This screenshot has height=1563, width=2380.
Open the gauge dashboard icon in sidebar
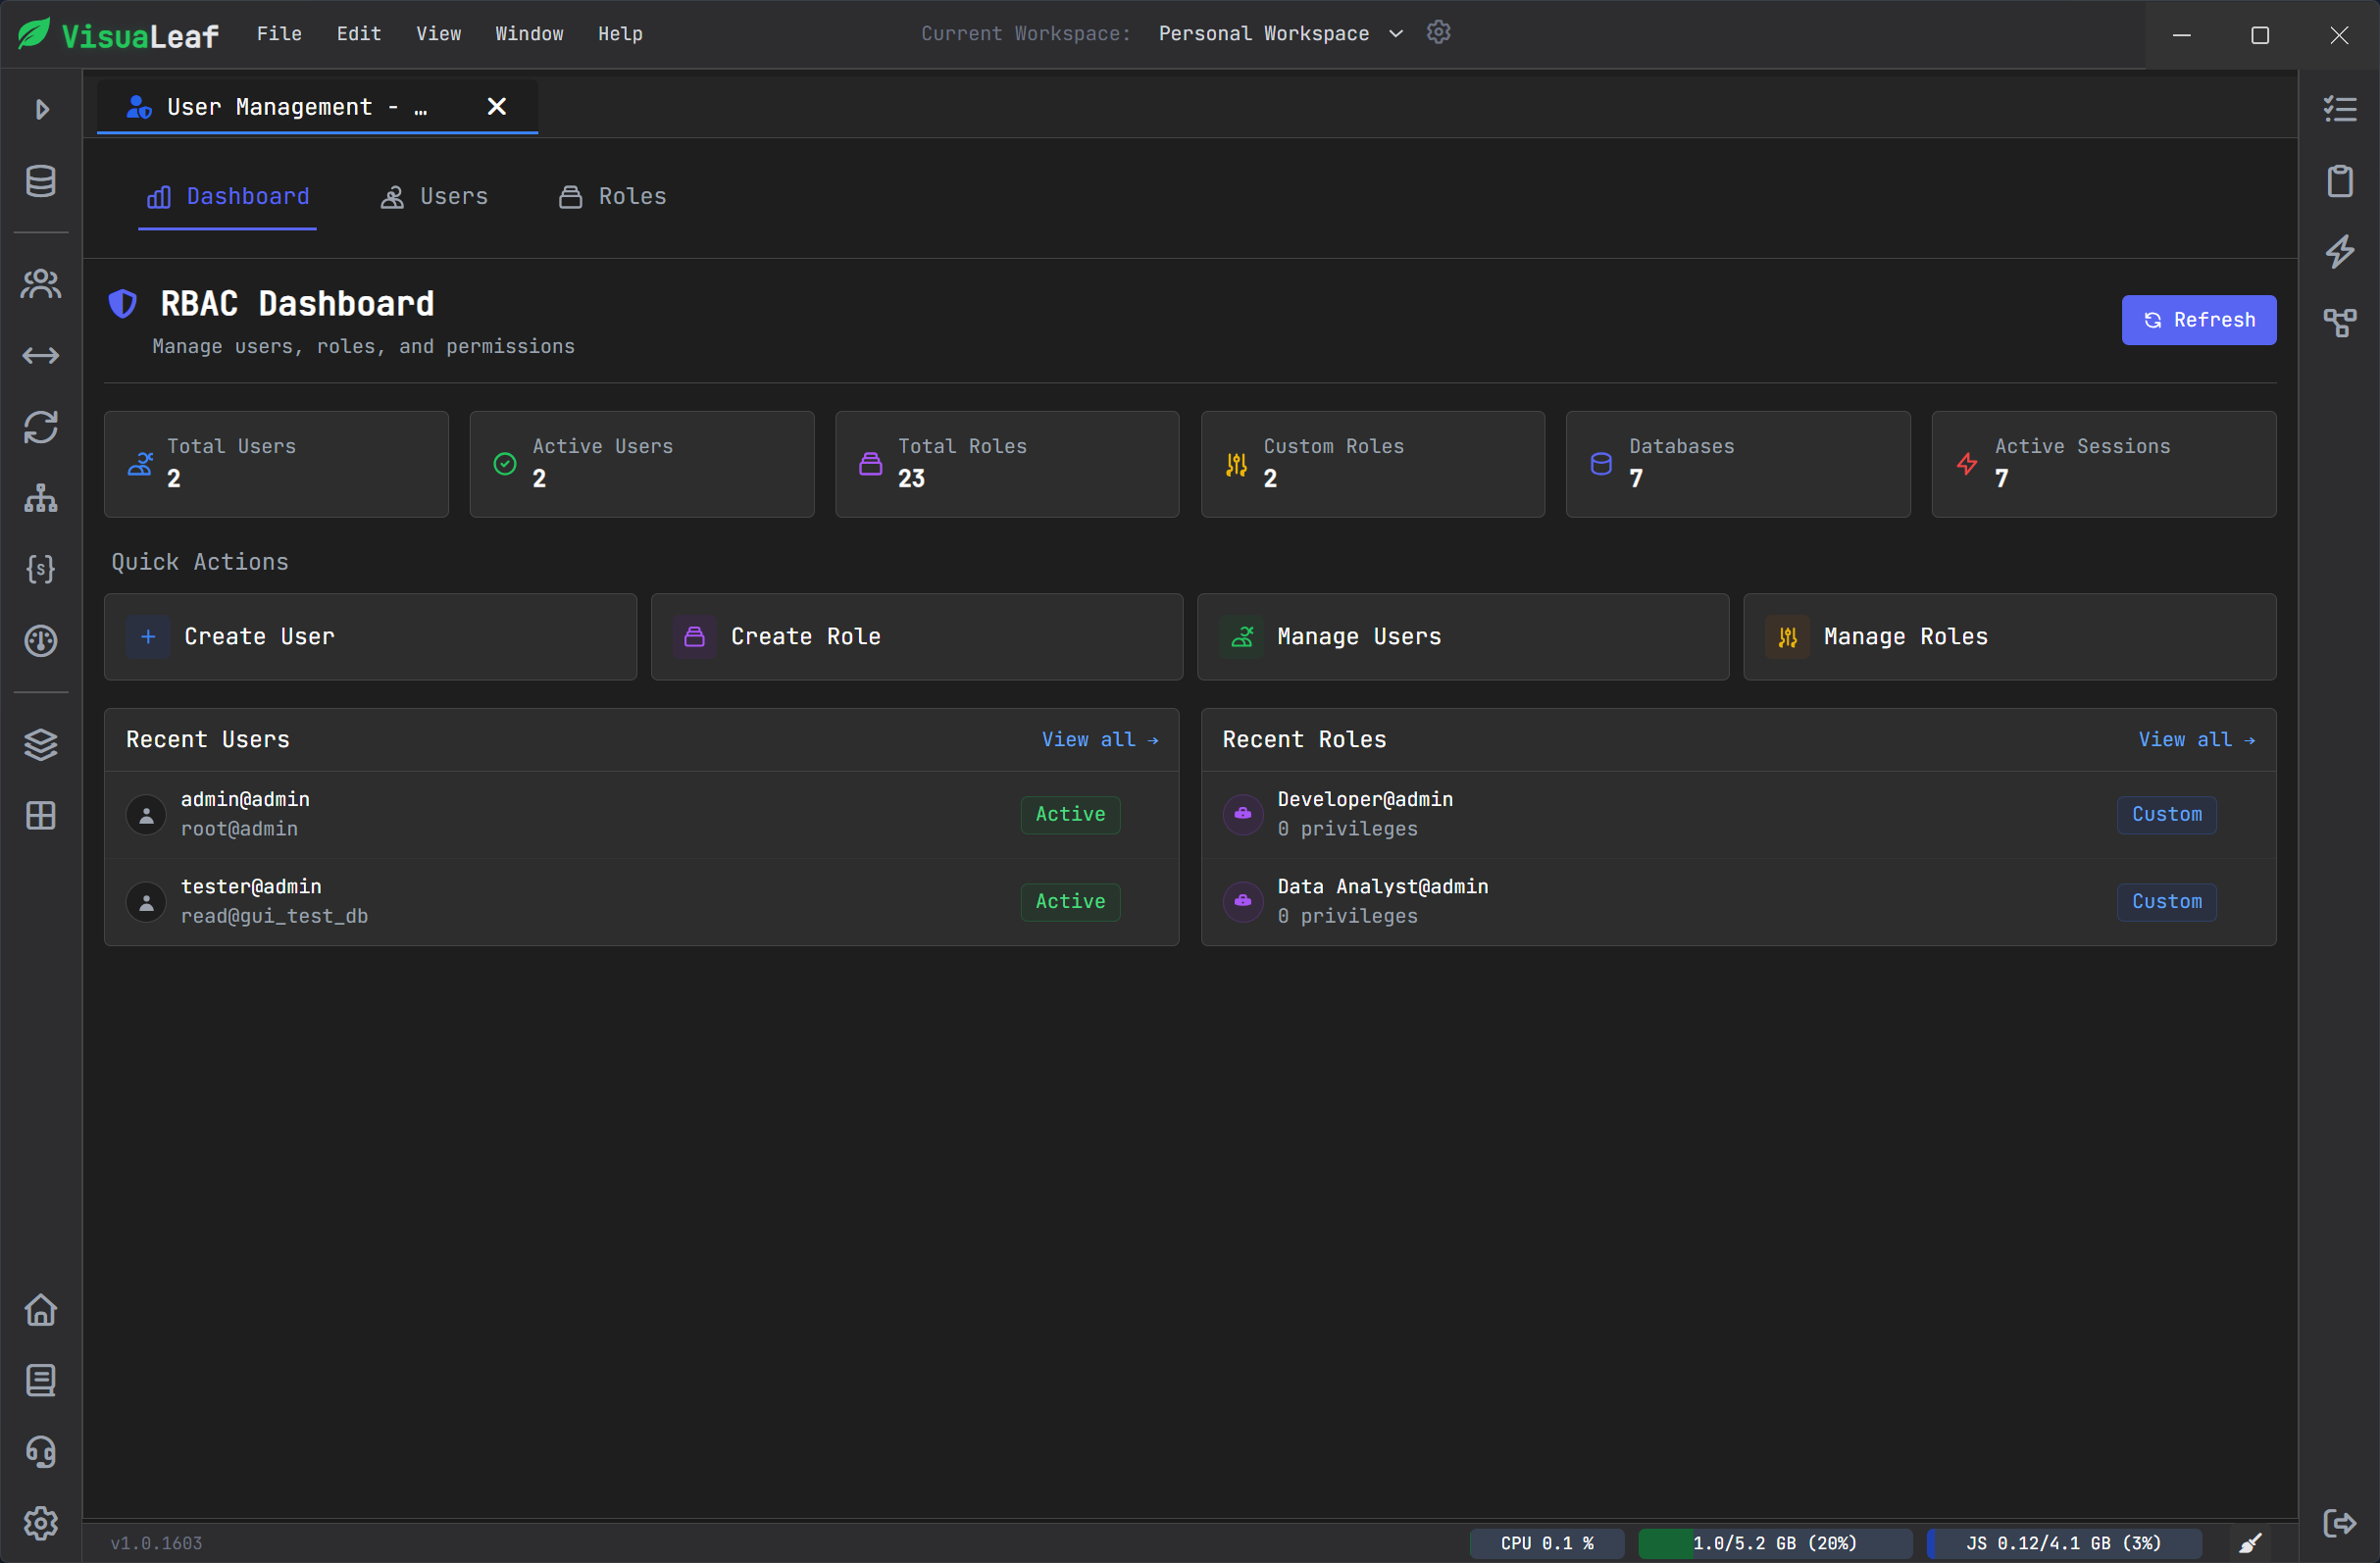[x=41, y=641]
